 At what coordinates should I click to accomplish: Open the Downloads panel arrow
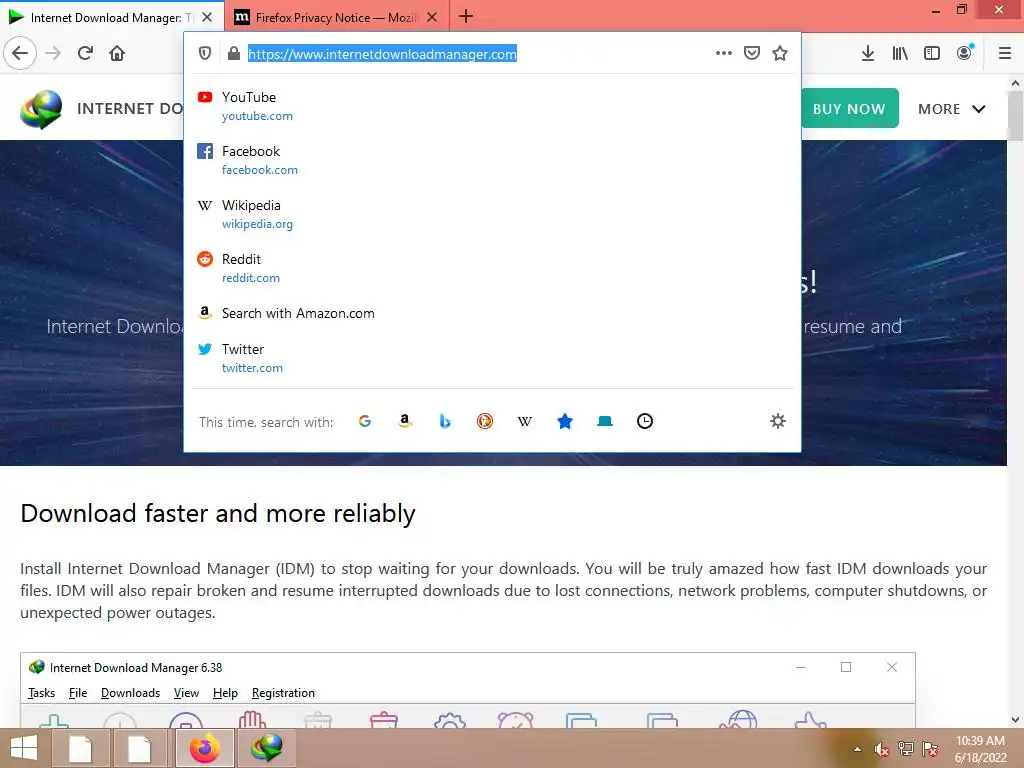coord(867,53)
